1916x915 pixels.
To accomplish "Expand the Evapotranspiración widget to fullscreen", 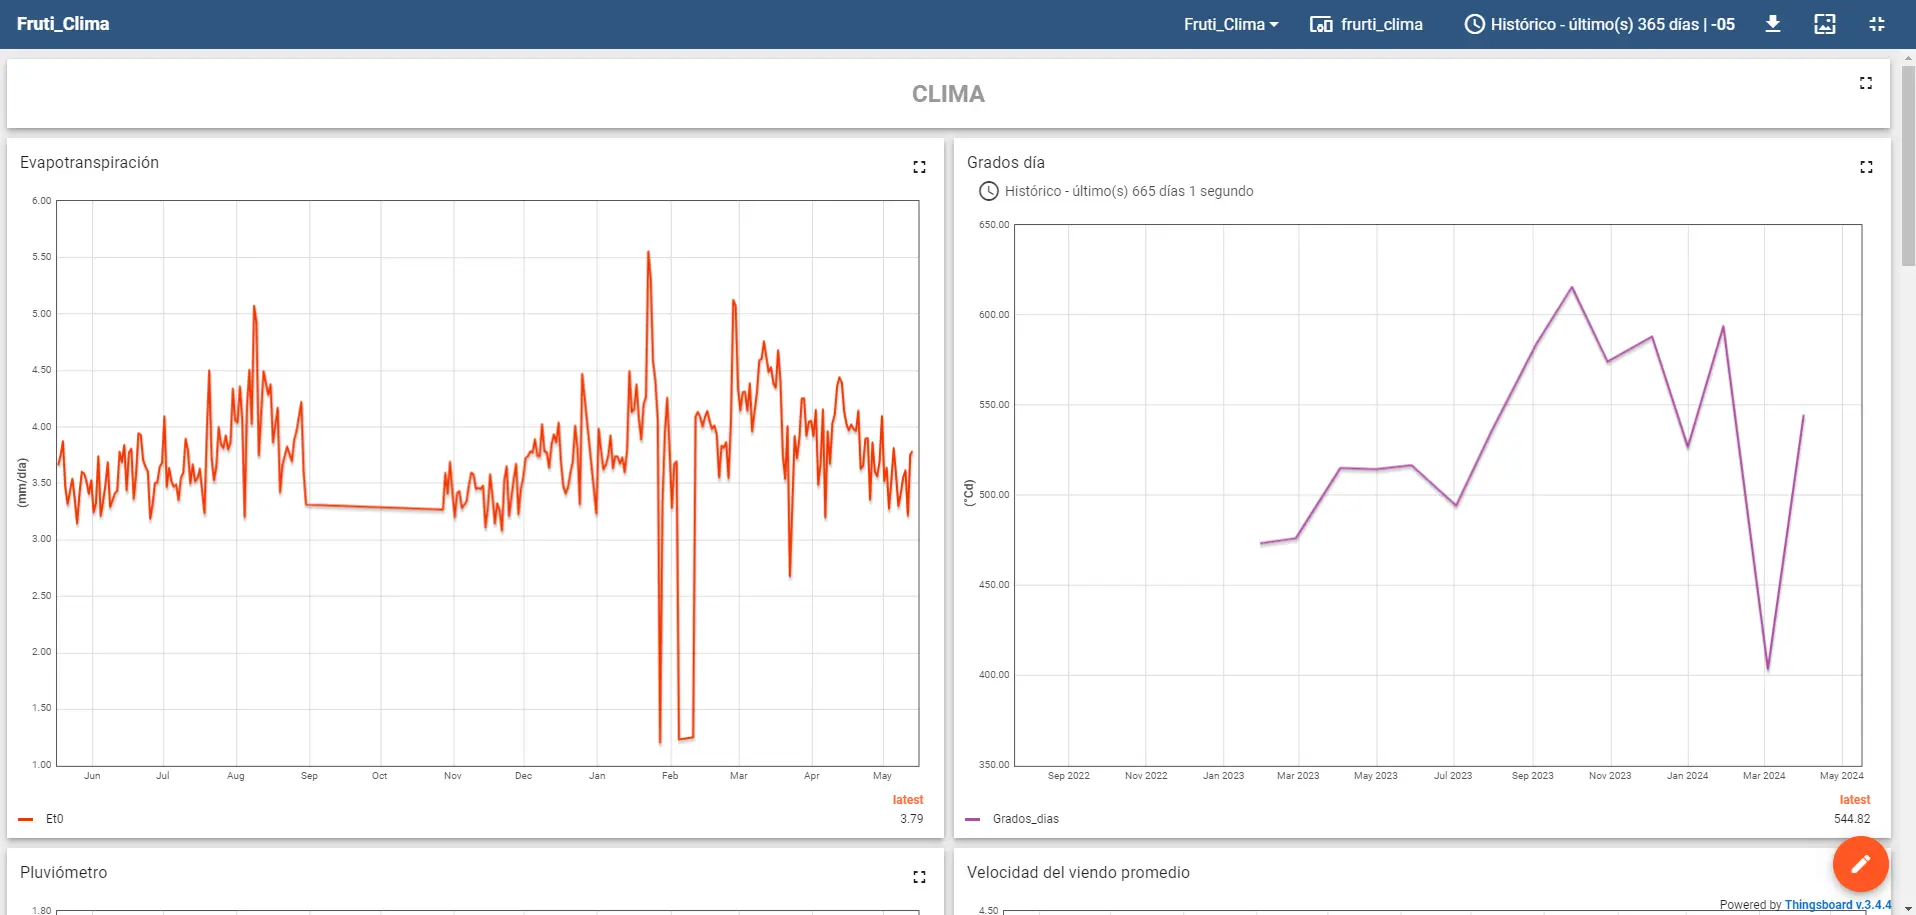I will pyautogui.click(x=919, y=167).
